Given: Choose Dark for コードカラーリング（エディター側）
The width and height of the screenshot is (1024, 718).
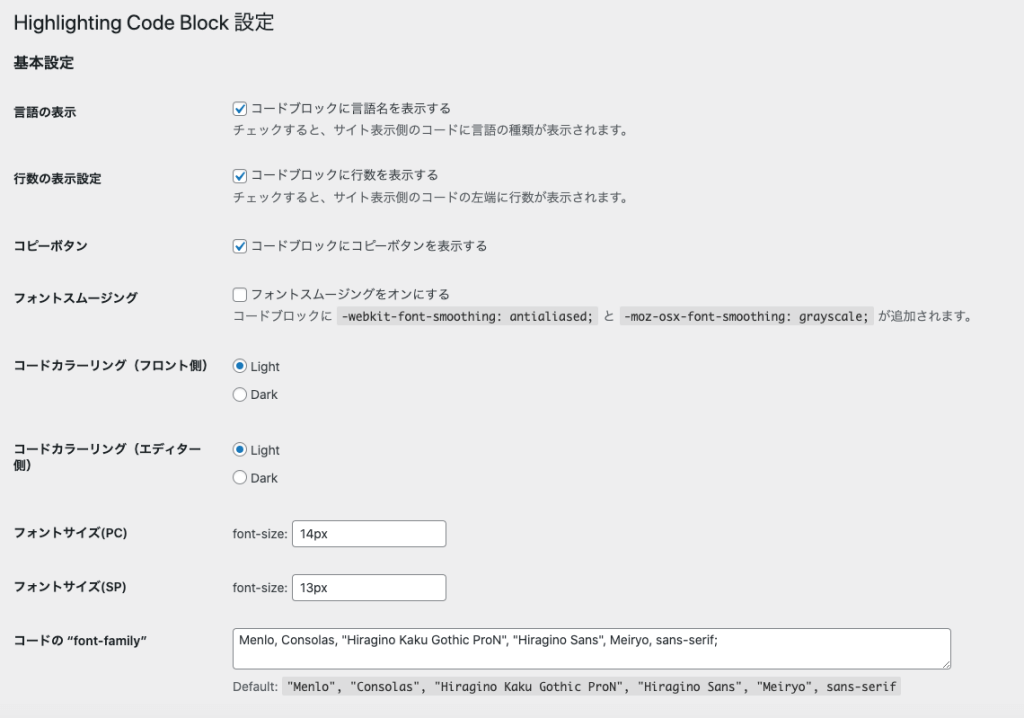Looking at the screenshot, I should pyautogui.click(x=240, y=478).
